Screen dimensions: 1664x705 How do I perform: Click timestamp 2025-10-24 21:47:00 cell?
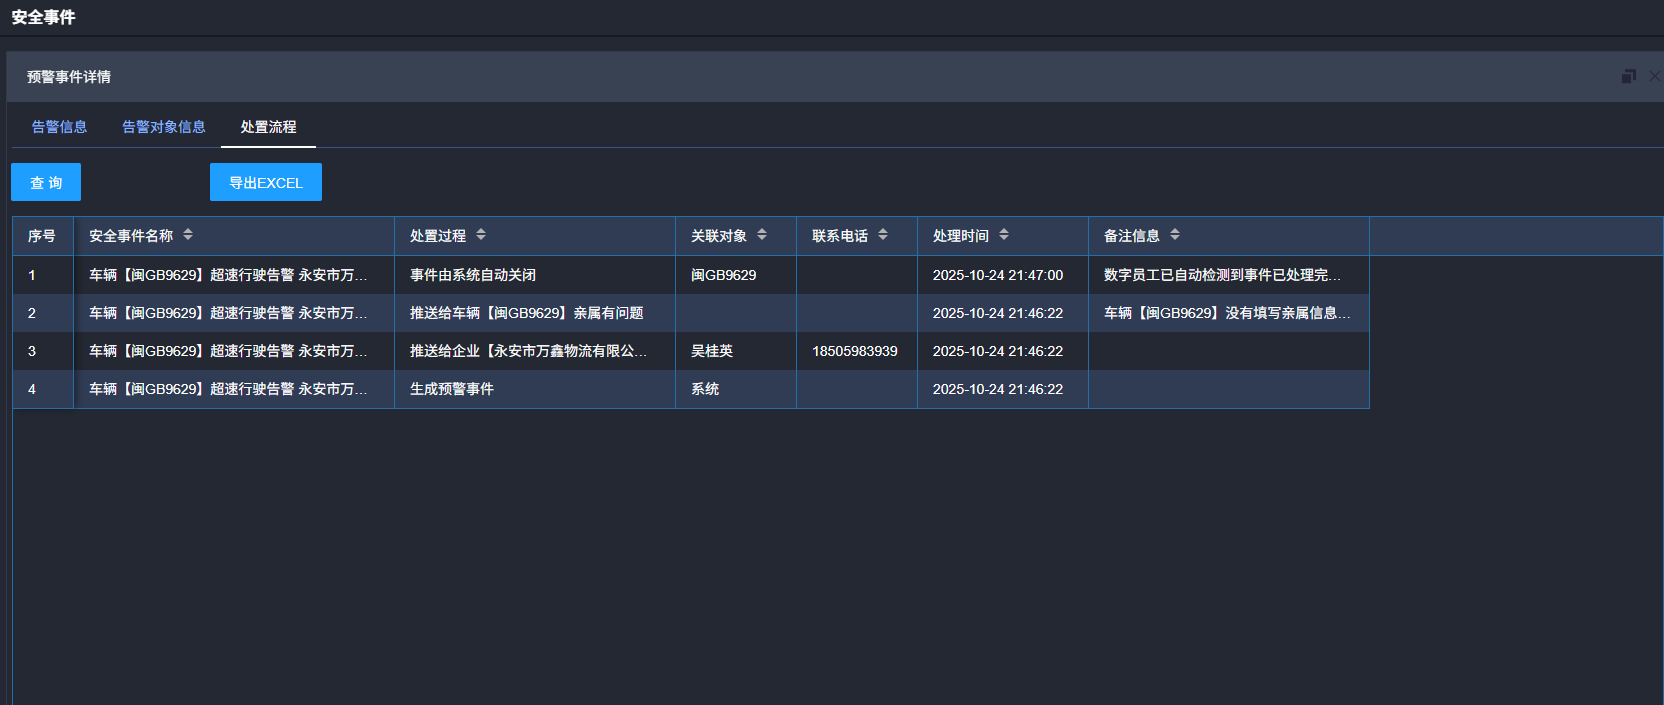(998, 275)
